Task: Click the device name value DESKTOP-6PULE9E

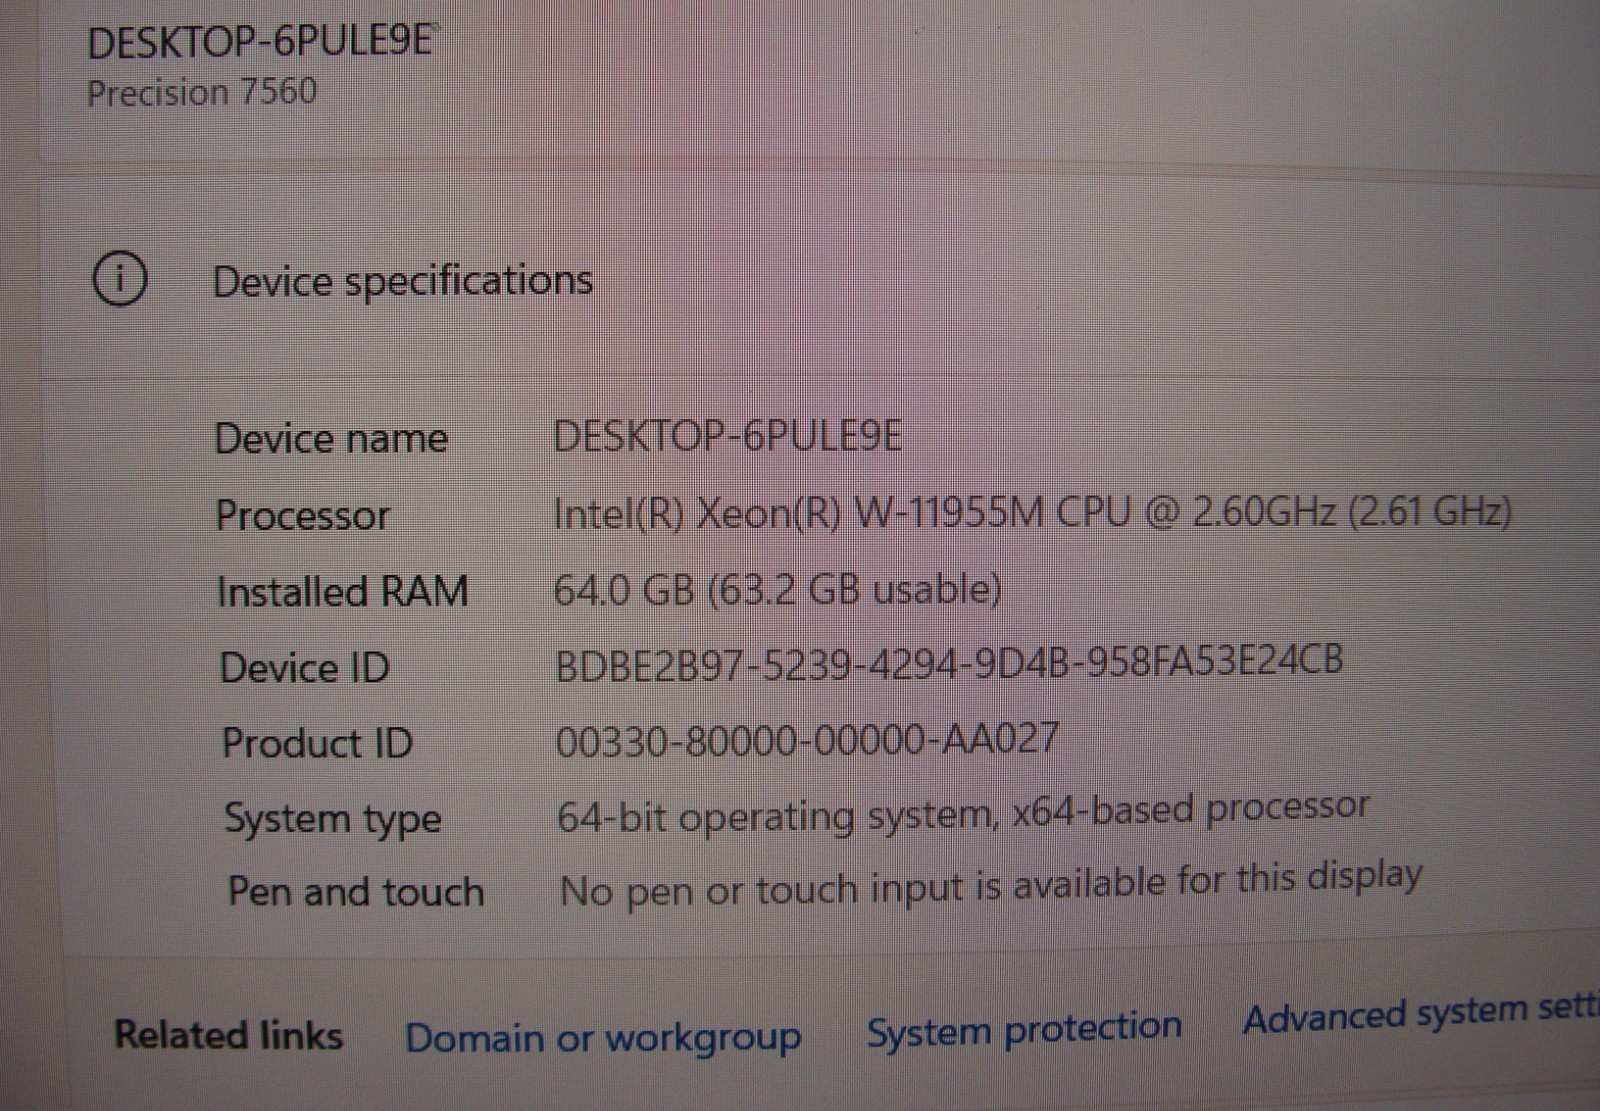Action: pos(728,436)
